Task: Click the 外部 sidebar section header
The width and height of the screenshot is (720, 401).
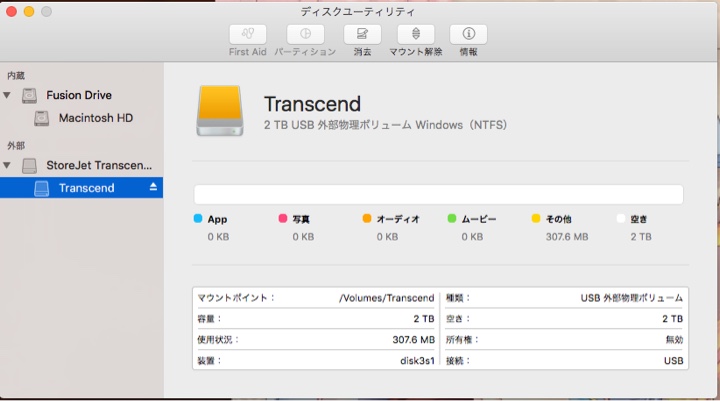Action: pyautogui.click(x=16, y=146)
